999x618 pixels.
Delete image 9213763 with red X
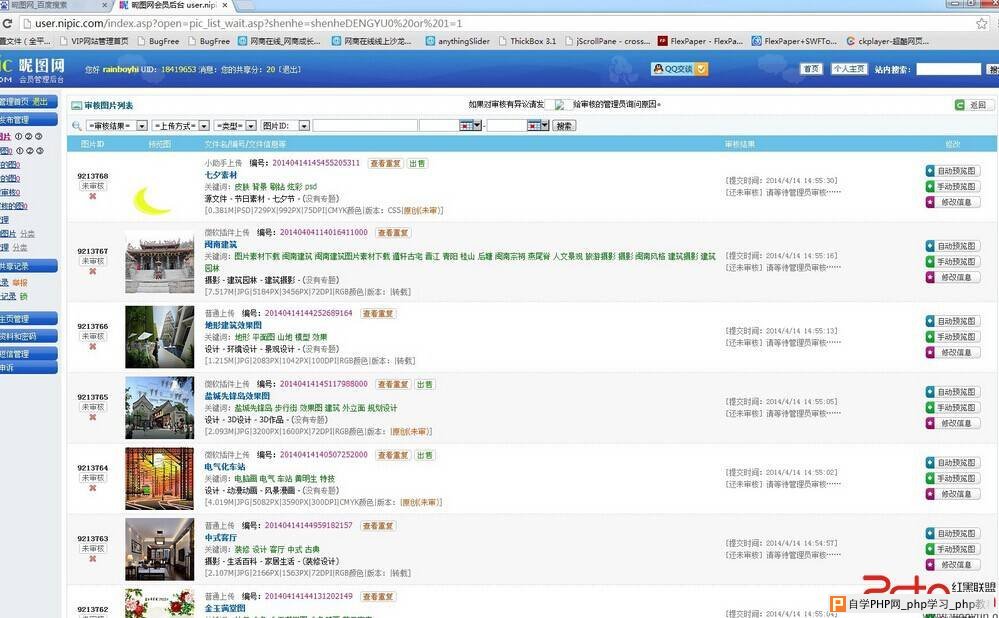pos(92,559)
